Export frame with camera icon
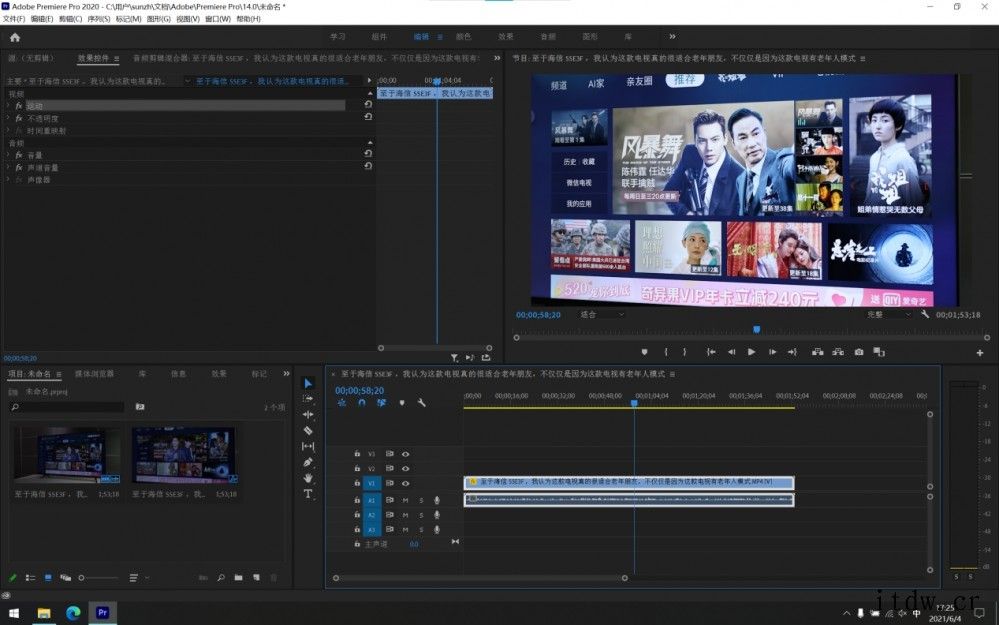The width and height of the screenshot is (999, 625). [859, 352]
